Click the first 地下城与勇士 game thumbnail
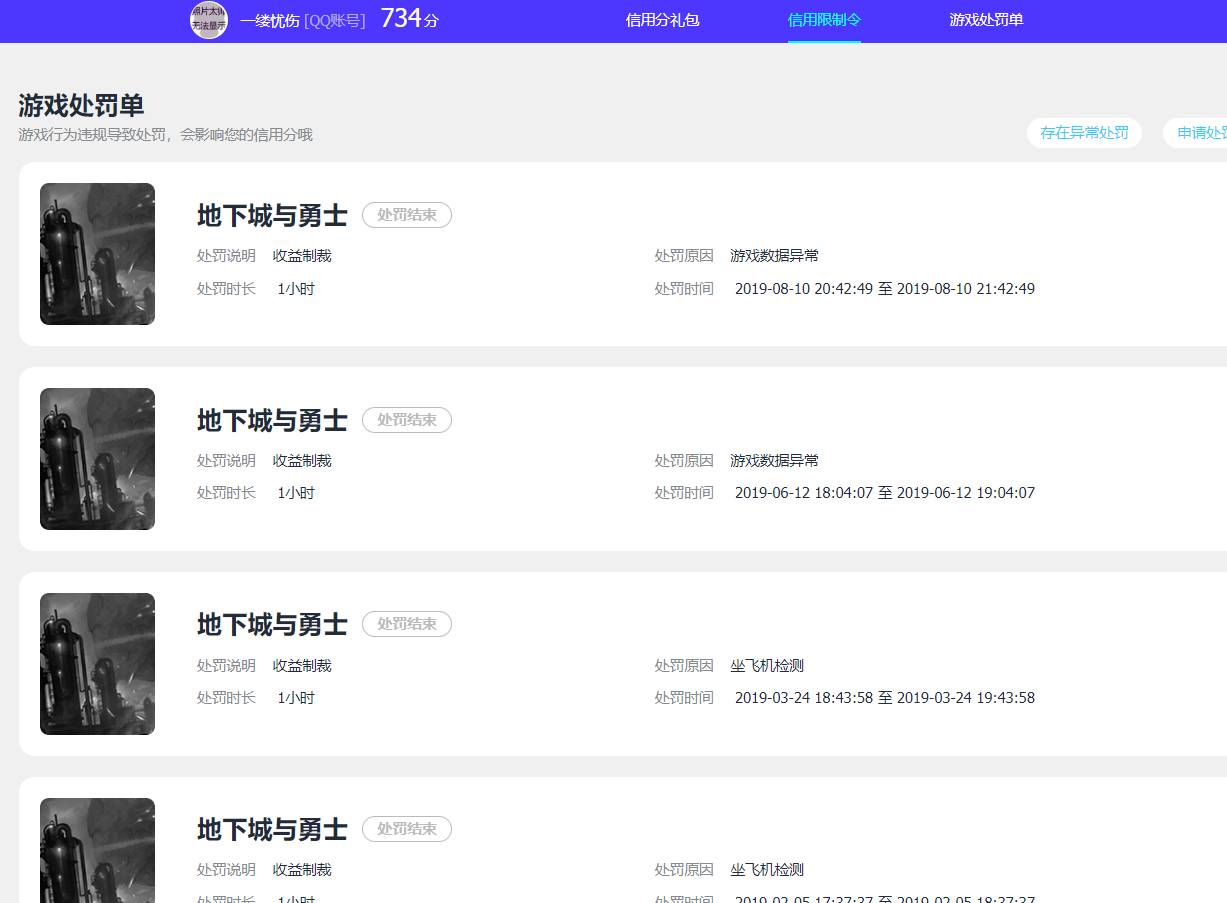The width and height of the screenshot is (1227, 903). 97,254
